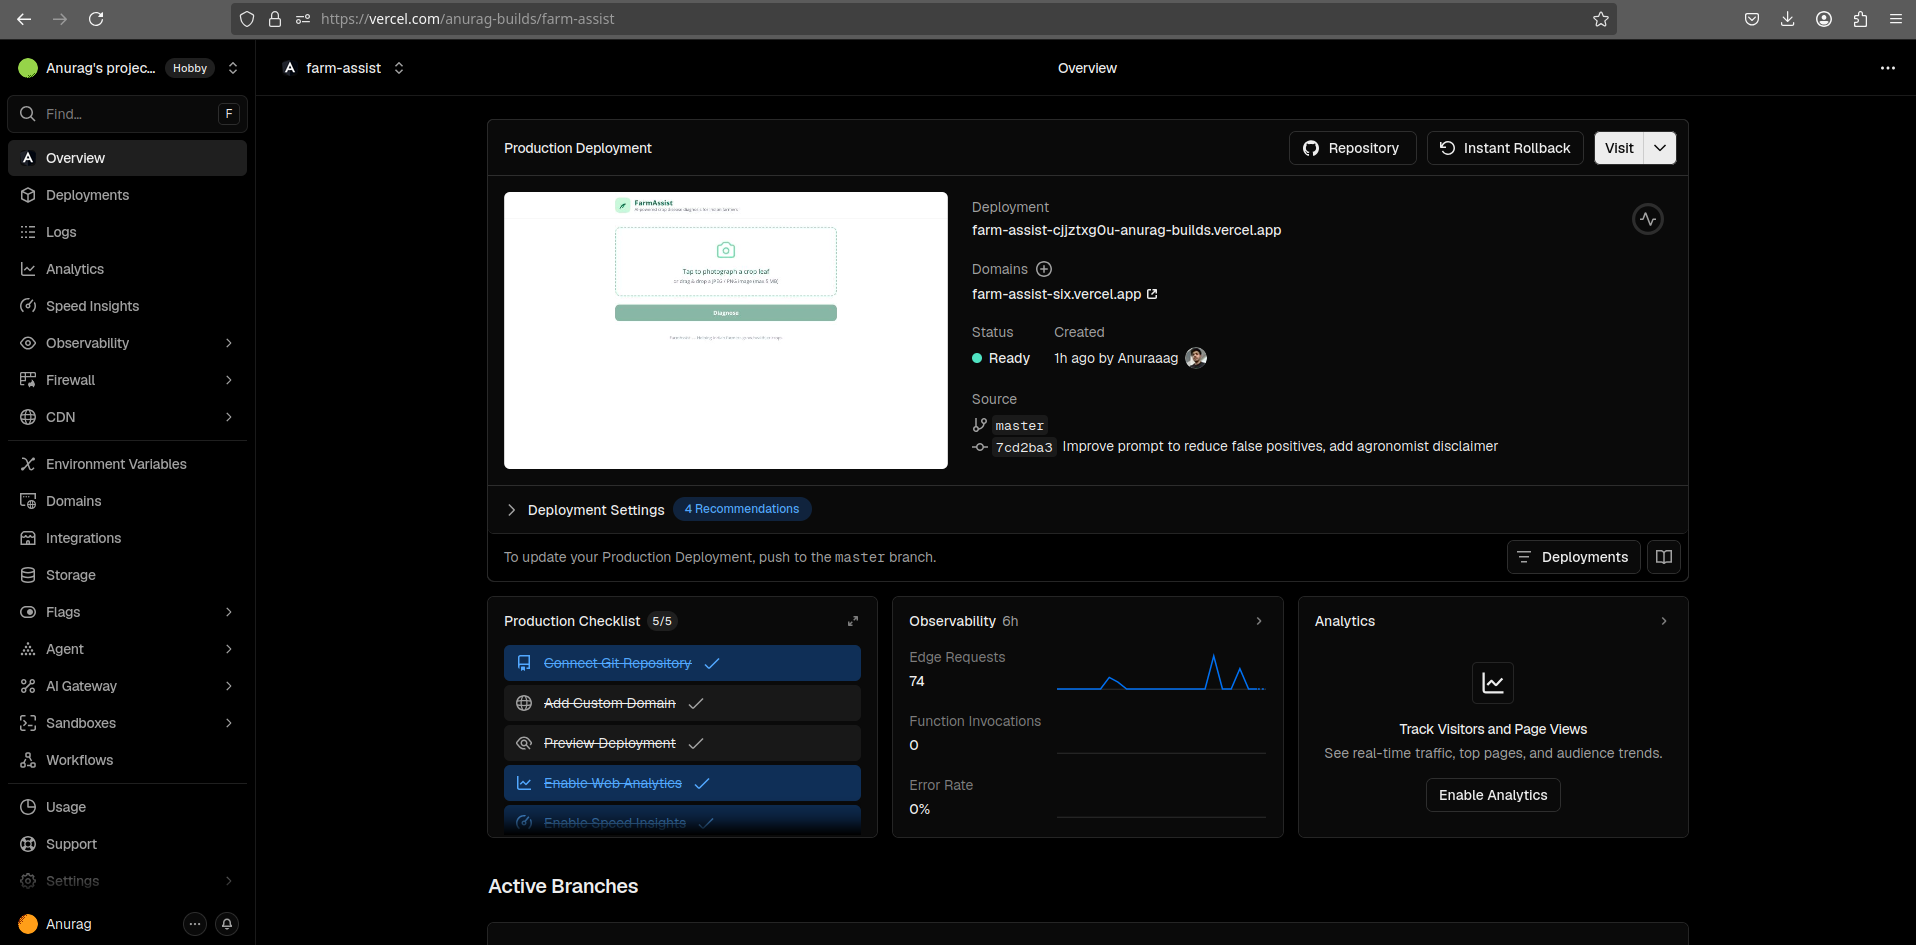Click the chart icon in the Analytics card
Screen dimensions: 1916x945
[x=1493, y=683]
